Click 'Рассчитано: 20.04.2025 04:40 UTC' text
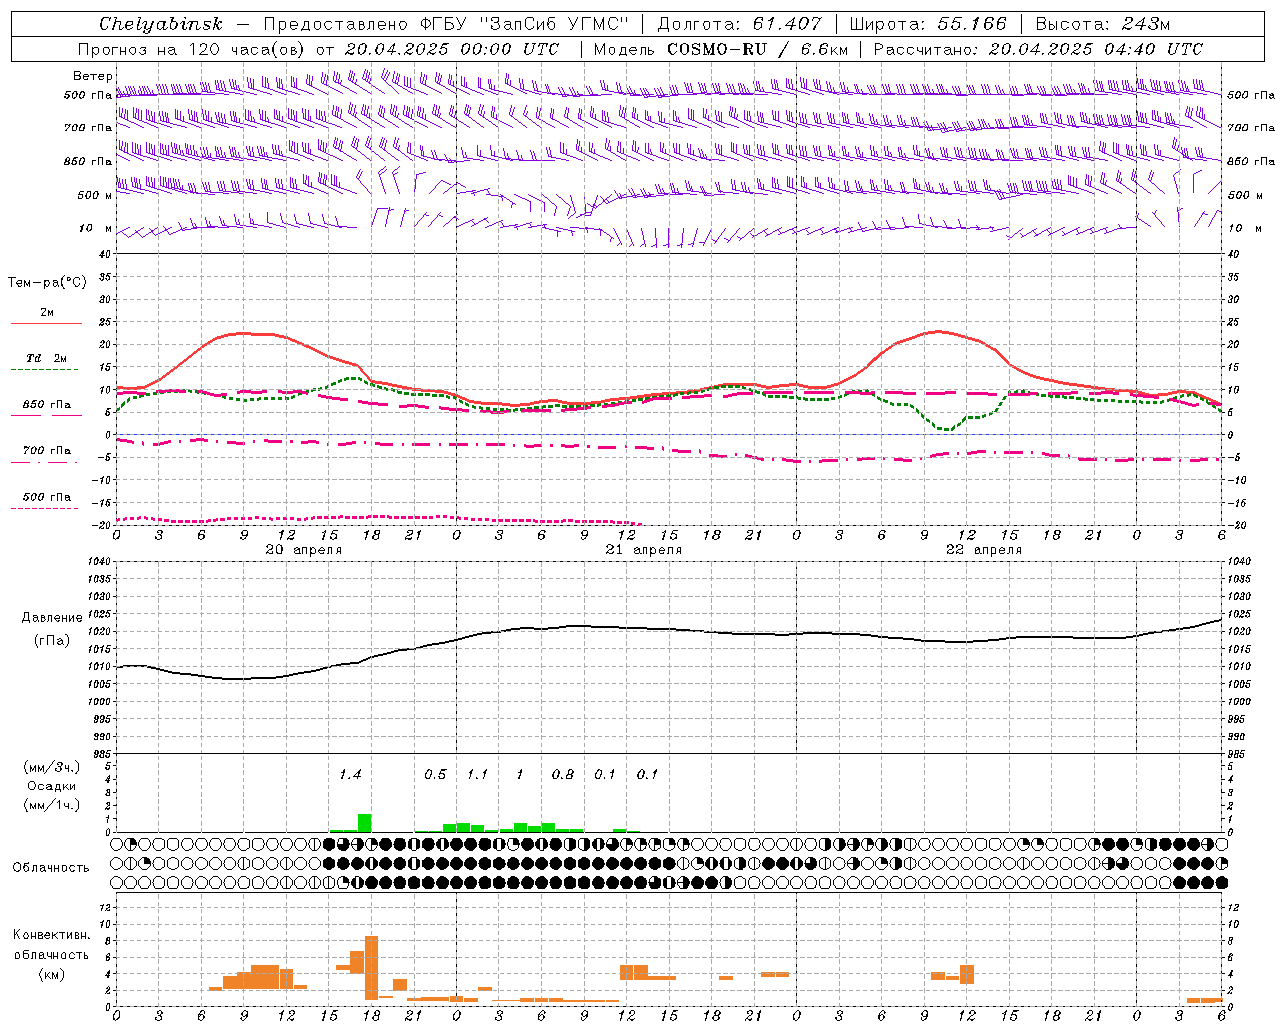Image resolution: width=1280 pixels, height=1024 pixels. (x=1039, y=49)
